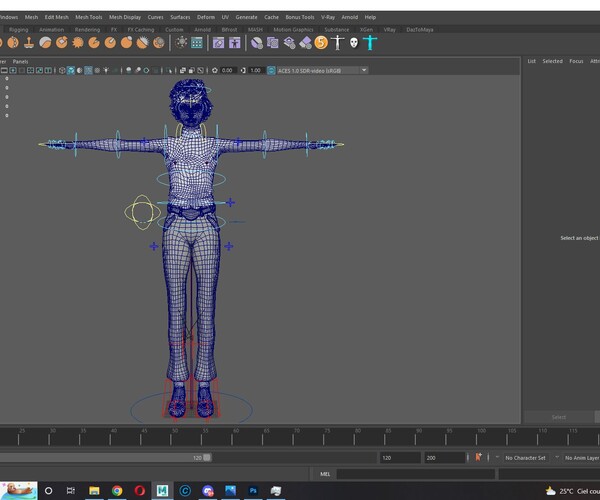
Task: Open the Panels menu in viewport
Action: pyautogui.click(x=20, y=62)
